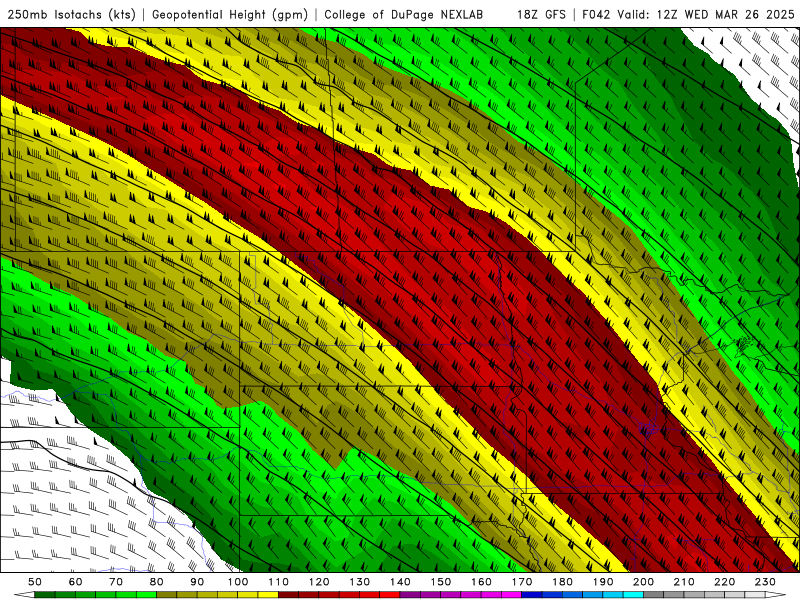Pick the dark blue swatch starting at 170
Image resolution: width=800 pixels, height=600 pixels.
[532, 595]
